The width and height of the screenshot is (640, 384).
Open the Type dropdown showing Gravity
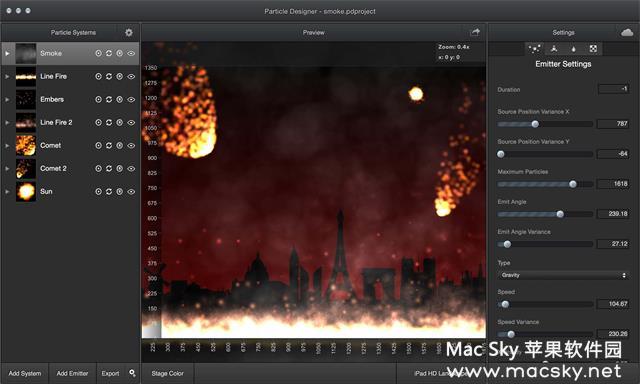[562, 275]
